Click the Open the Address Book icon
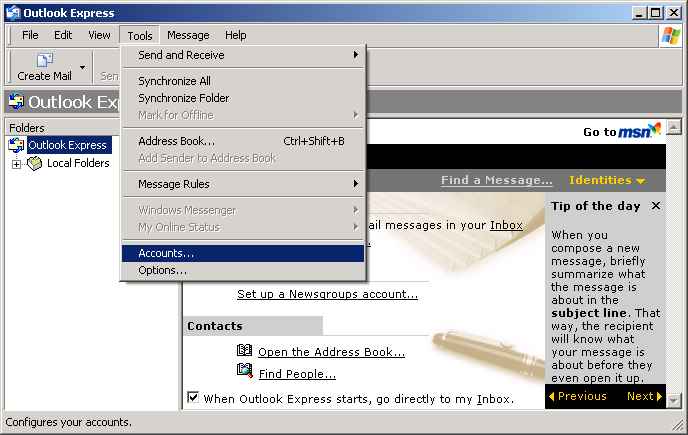This screenshot has height=435, width=688. 244,350
